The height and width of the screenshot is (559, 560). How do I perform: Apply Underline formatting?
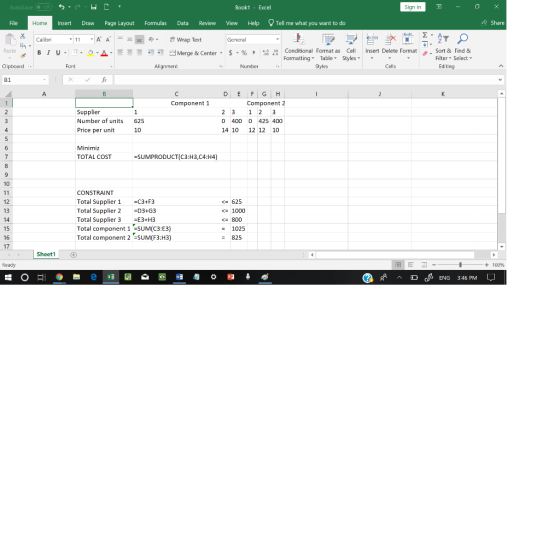58,53
